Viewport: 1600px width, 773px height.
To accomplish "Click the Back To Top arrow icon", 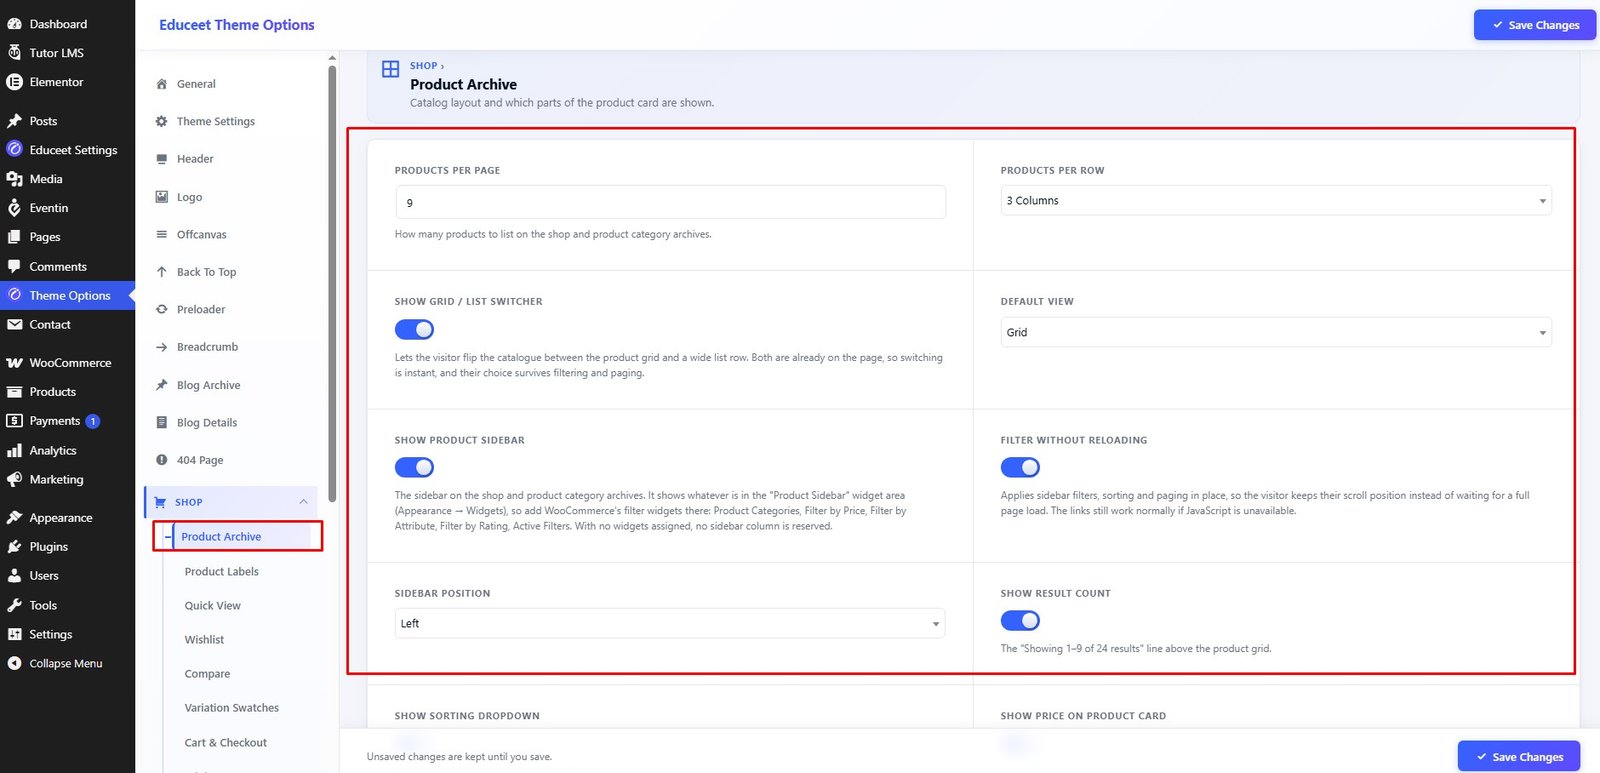I will [x=161, y=272].
